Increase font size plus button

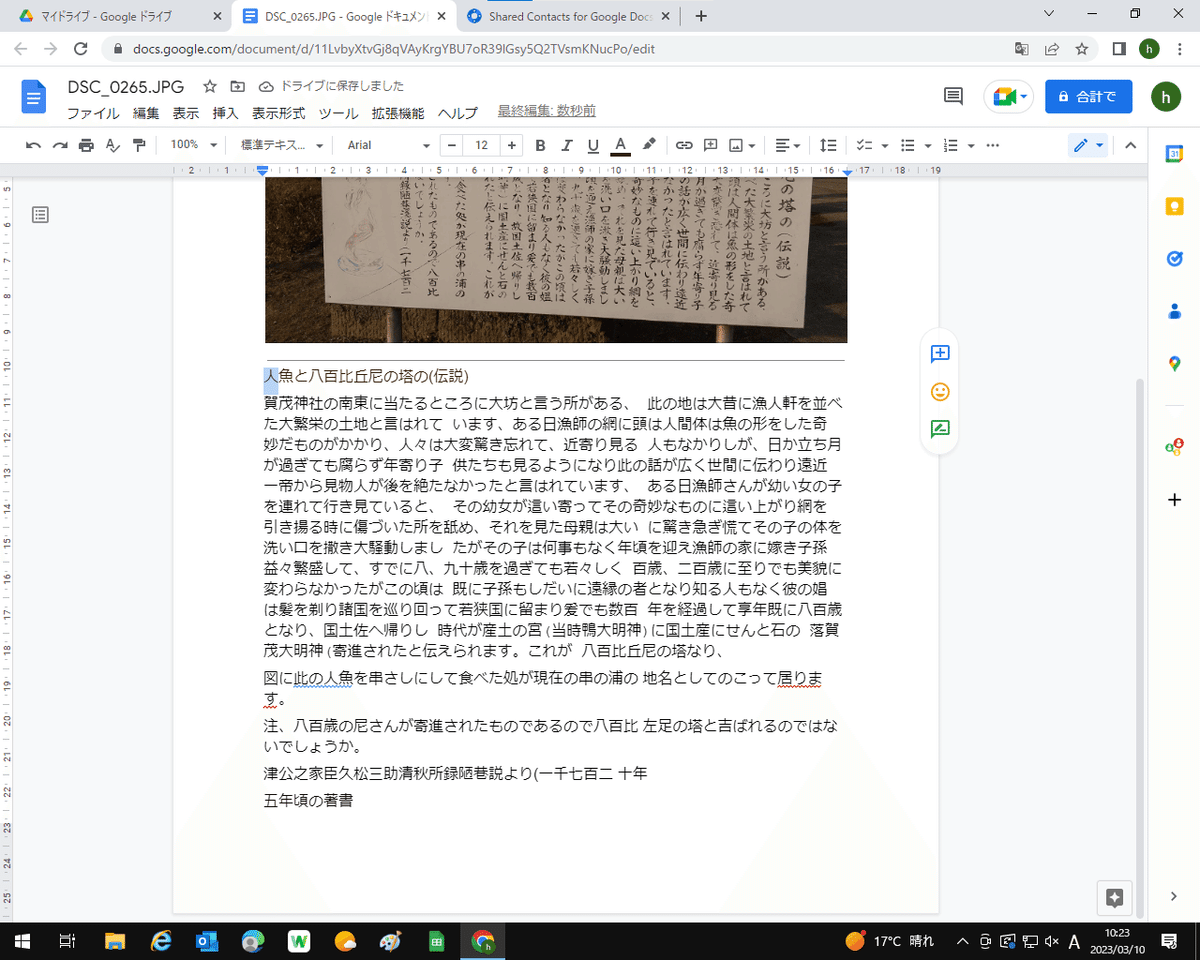pos(512,145)
